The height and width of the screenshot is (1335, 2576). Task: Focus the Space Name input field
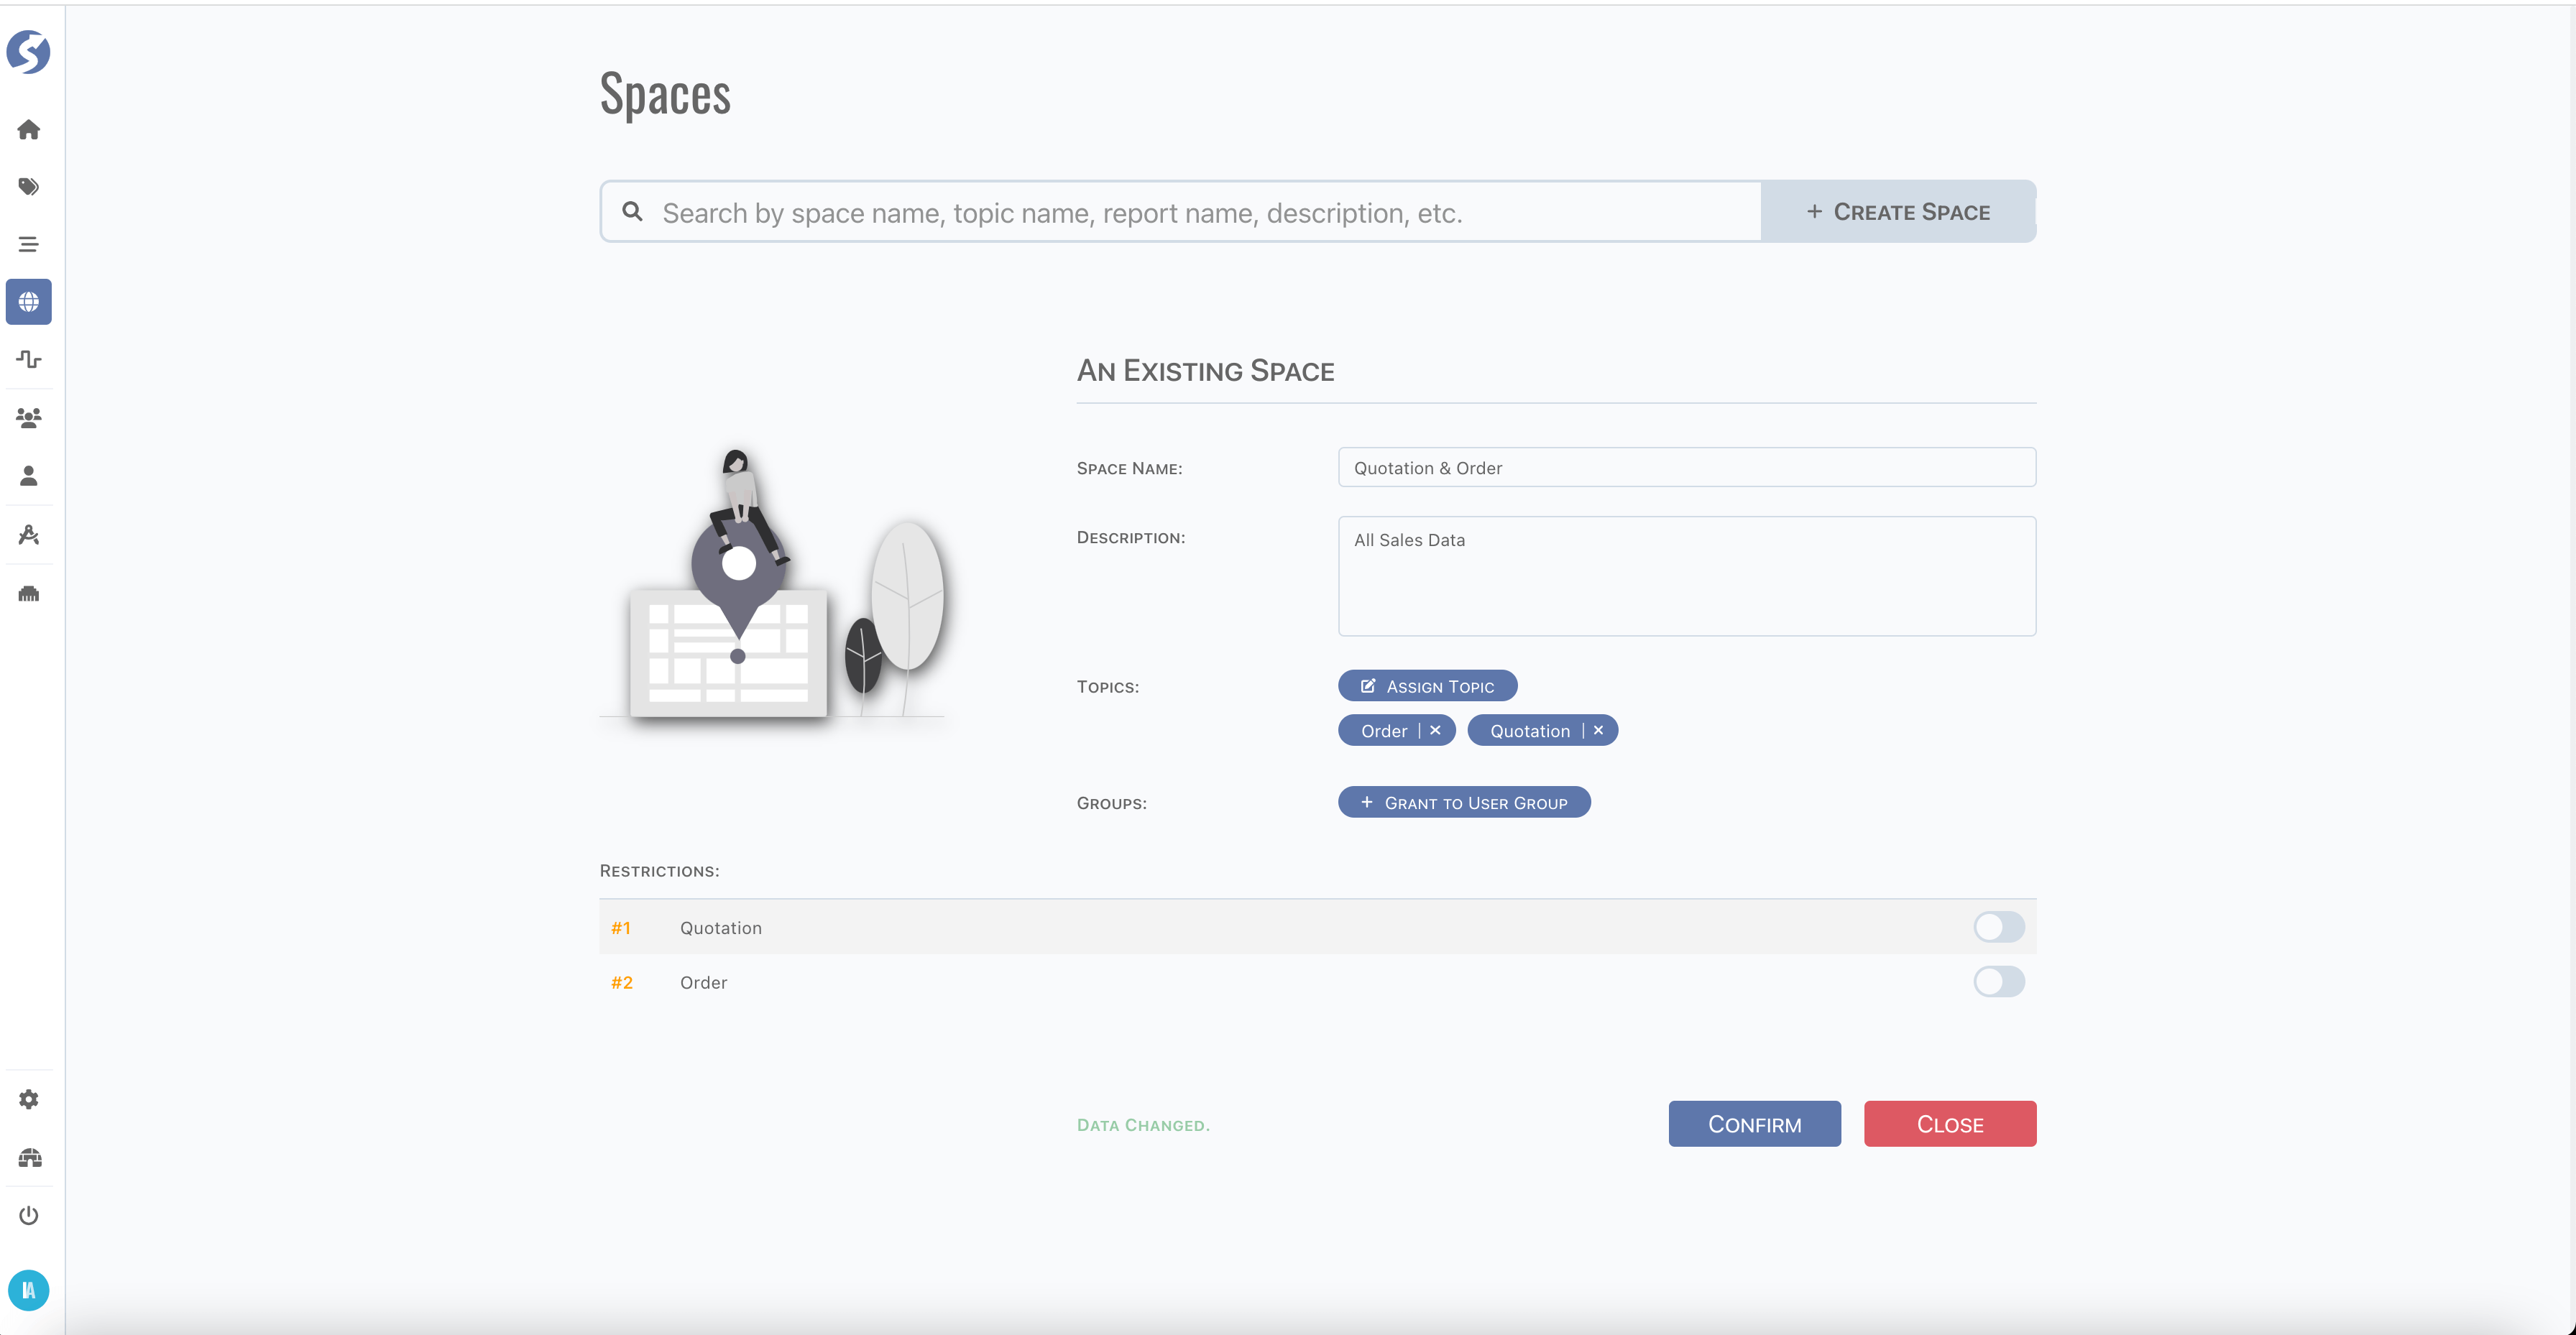pyautogui.click(x=1686, y=468)
